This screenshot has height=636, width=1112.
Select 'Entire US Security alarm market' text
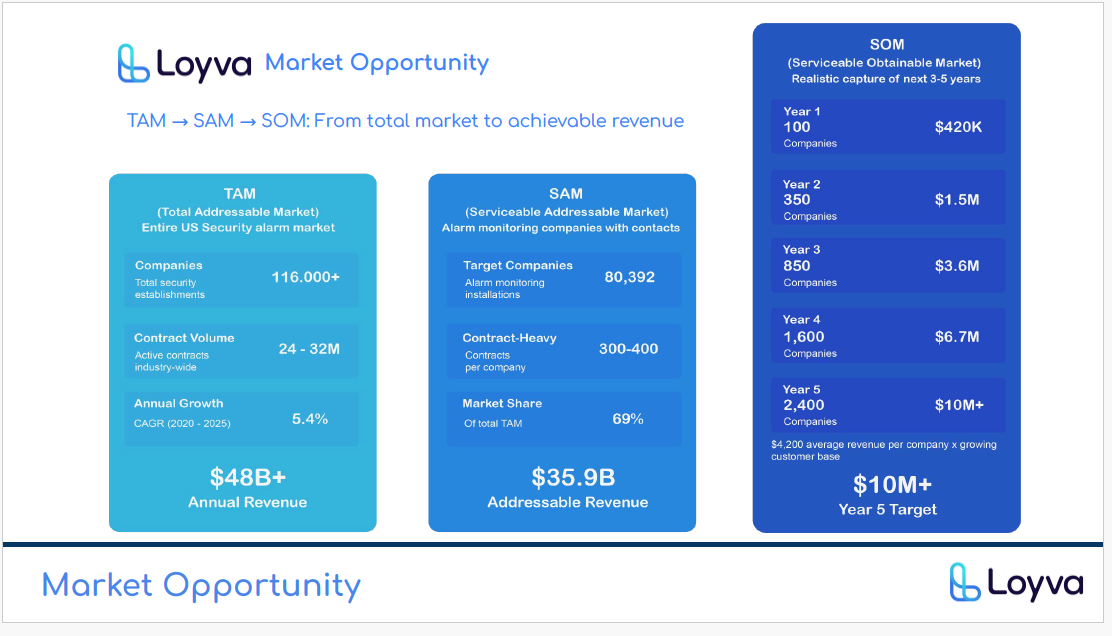click(x=238, y=228)
